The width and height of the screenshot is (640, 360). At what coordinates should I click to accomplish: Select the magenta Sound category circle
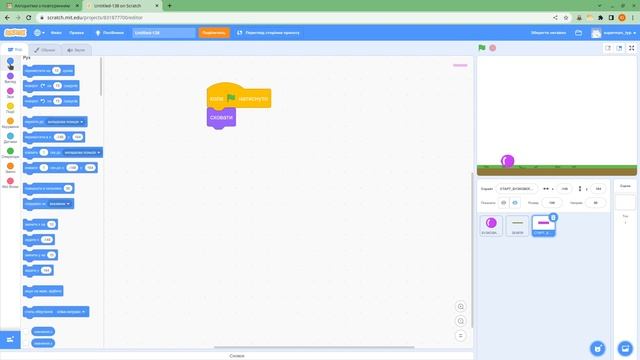[10, 91]
